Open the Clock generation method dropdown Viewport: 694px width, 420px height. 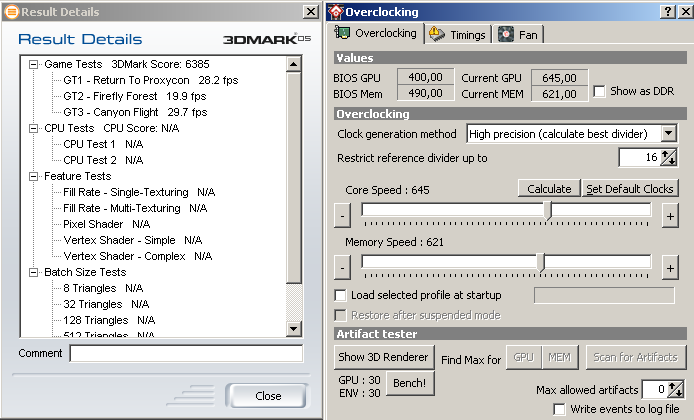click(669, 133)
